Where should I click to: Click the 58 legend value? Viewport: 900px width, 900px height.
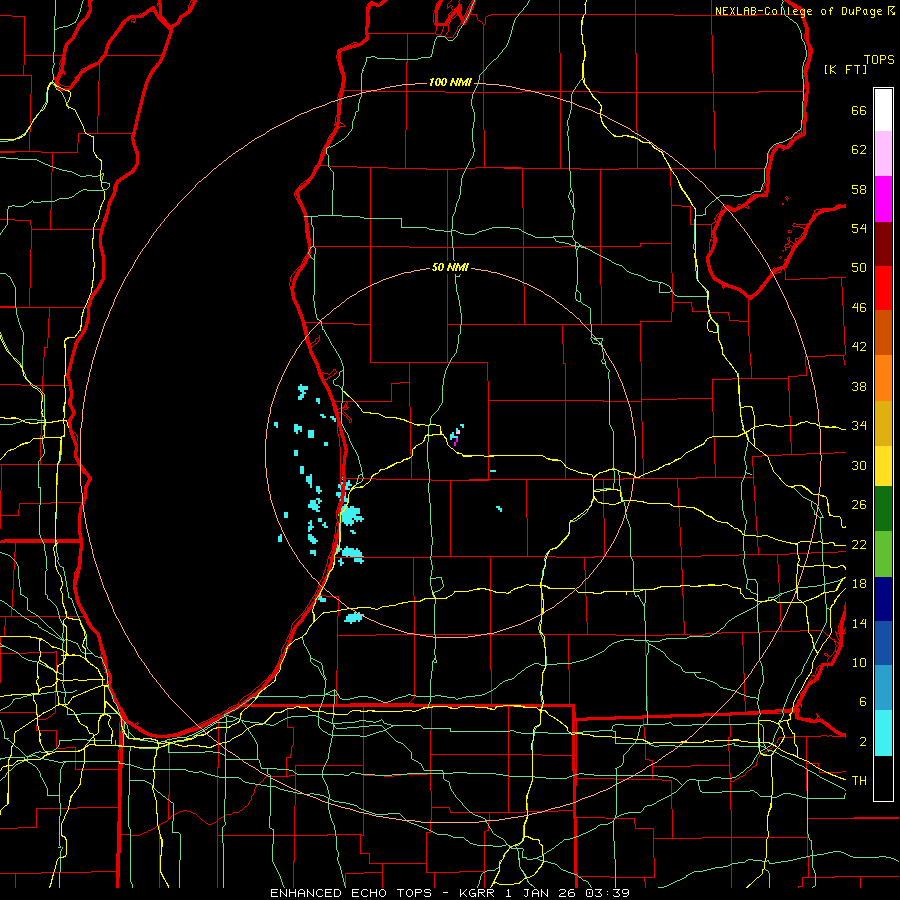pos(859,189)
